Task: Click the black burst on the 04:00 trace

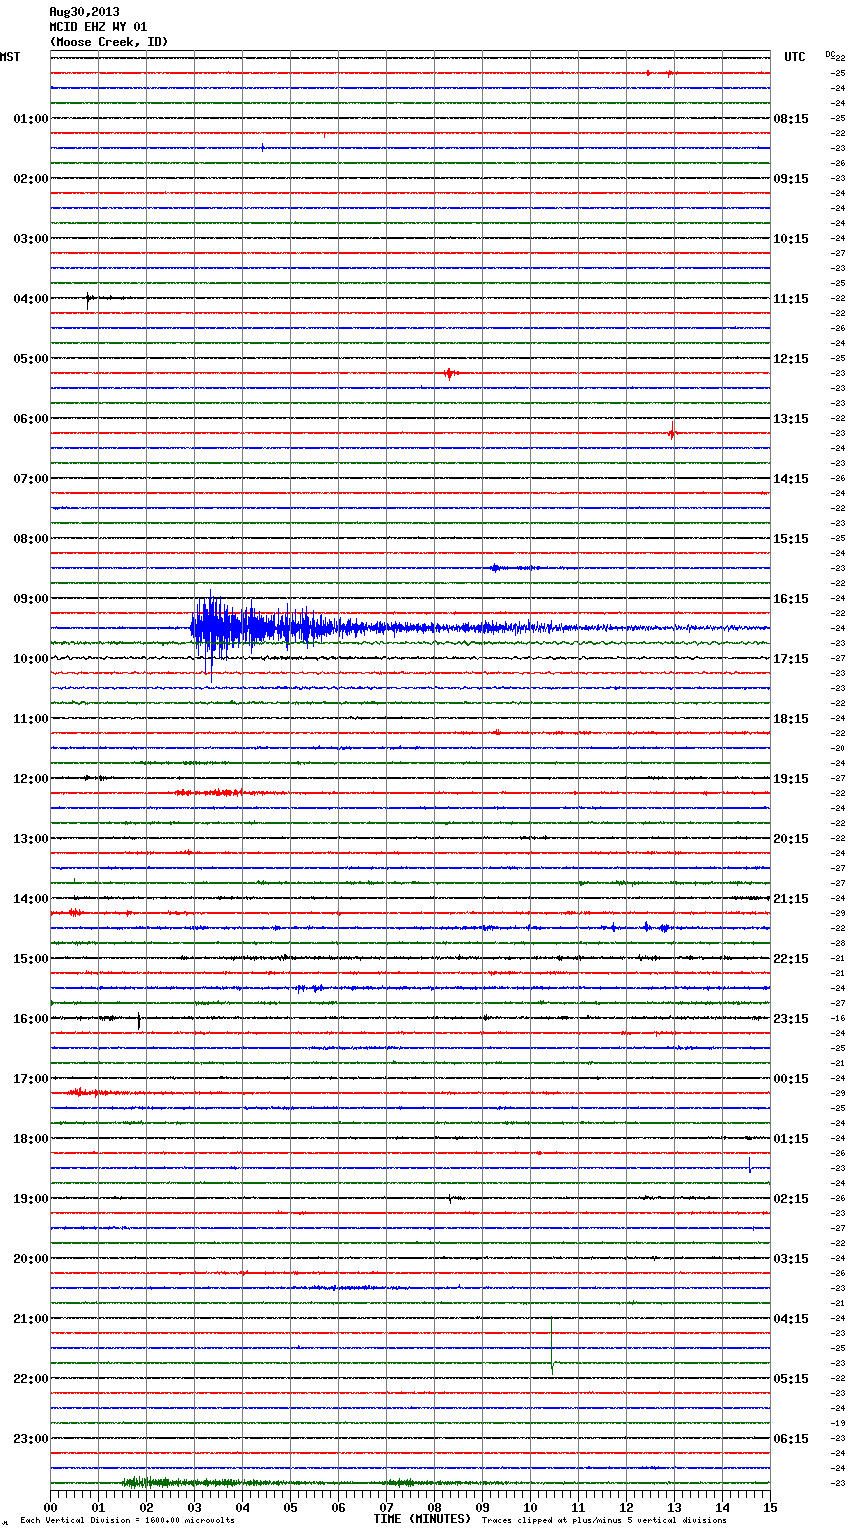Action: [x=89, y=299]
